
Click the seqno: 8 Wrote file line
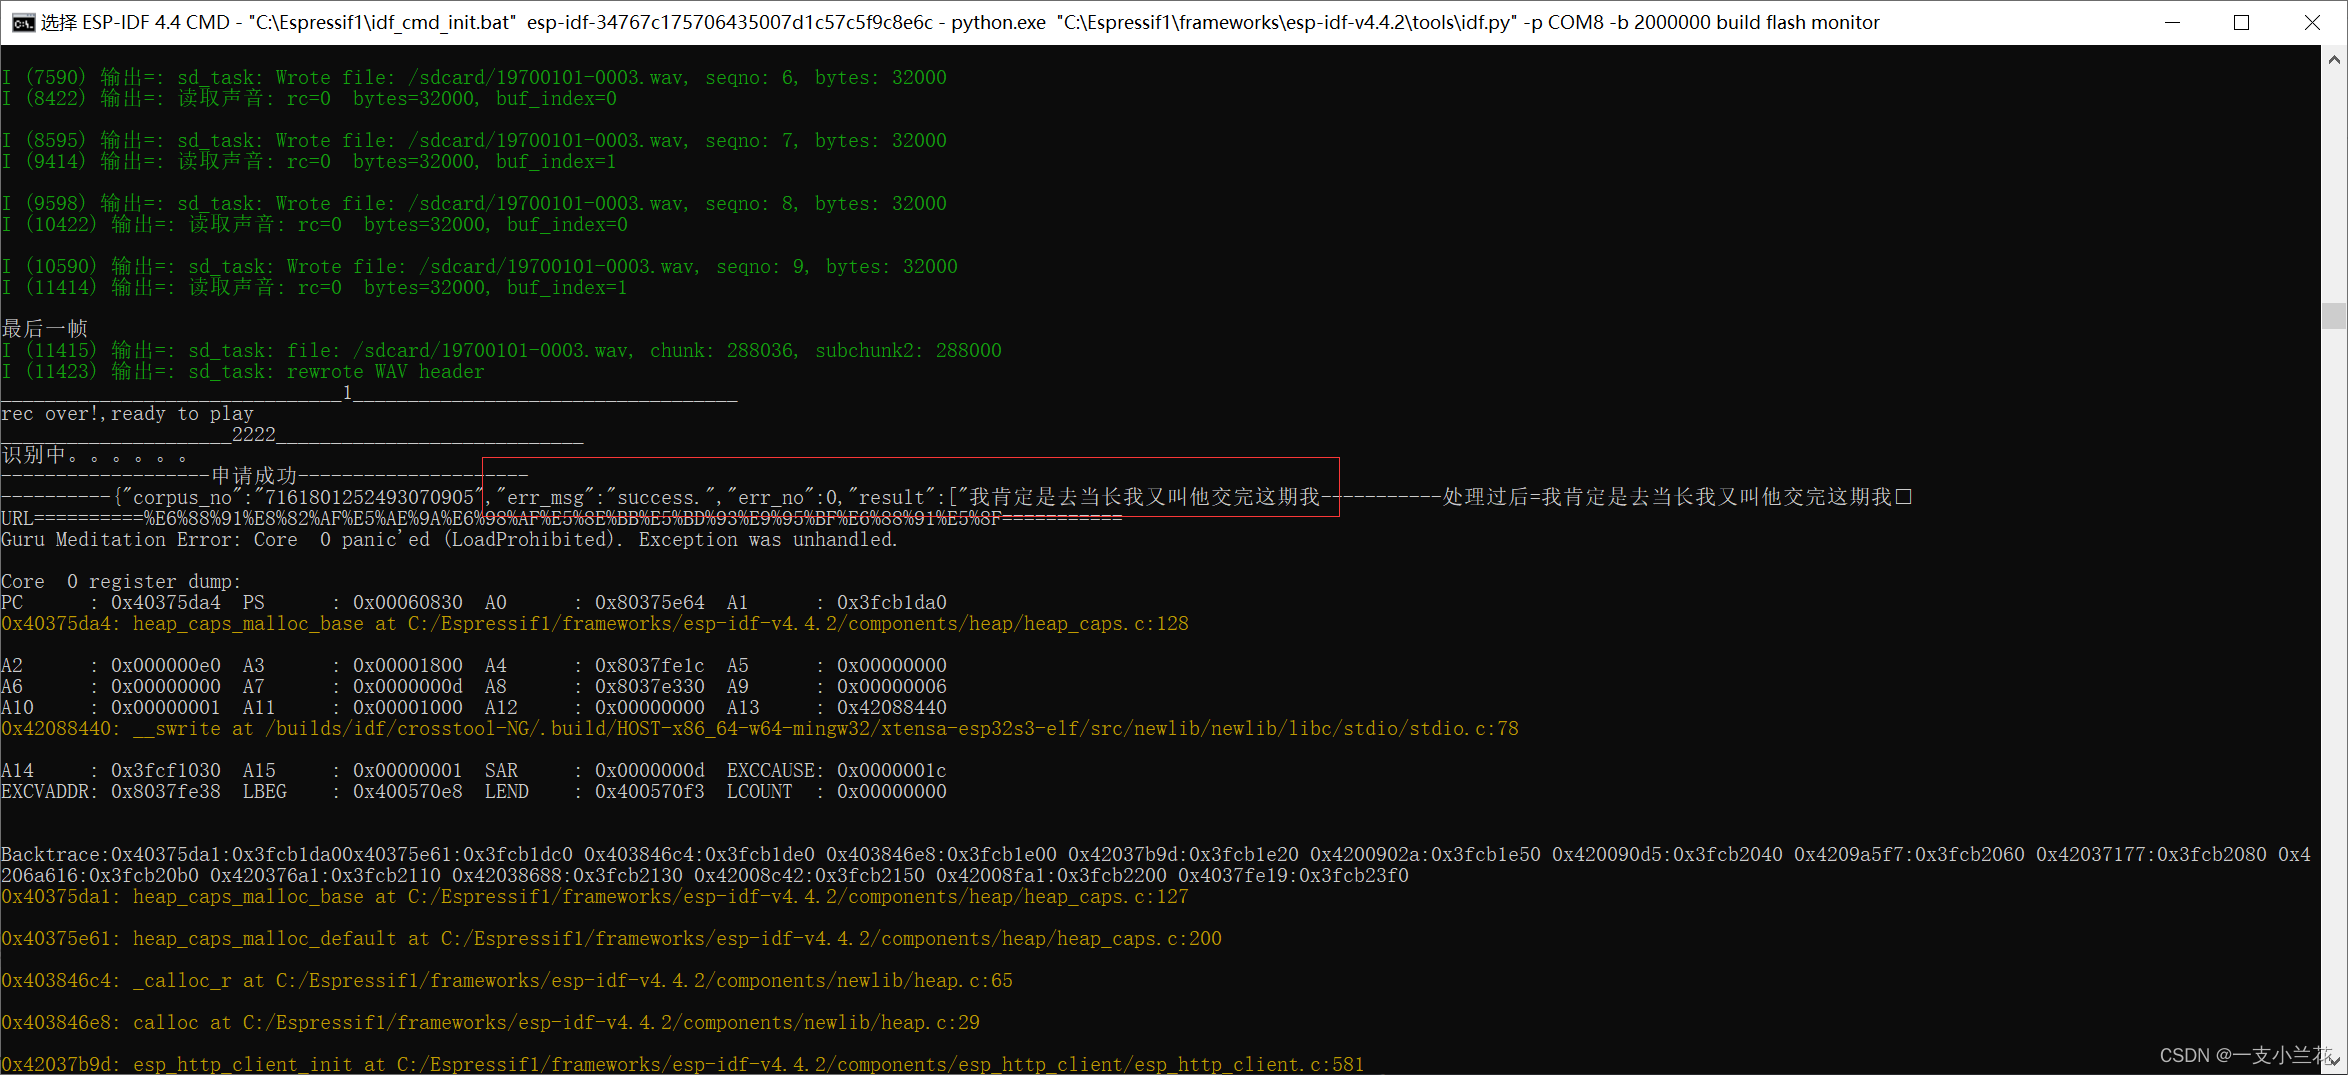(x=474, y=203)
